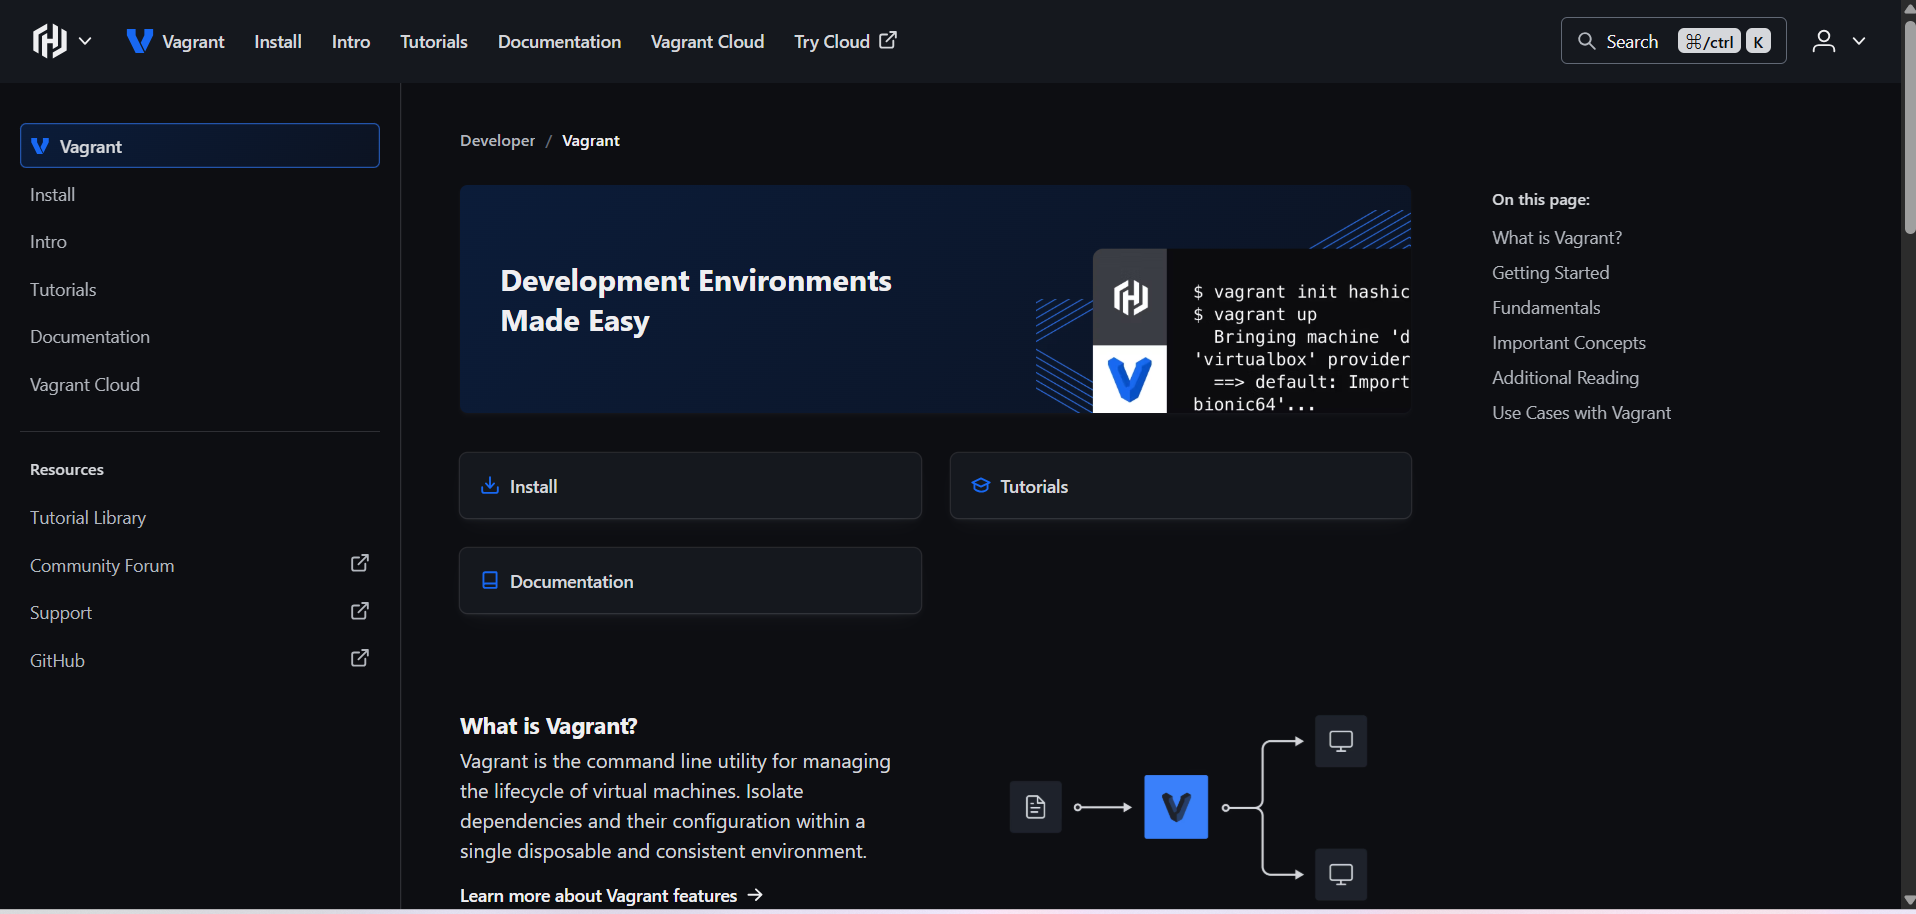Click the document icon in diagram
The width and height of the screenshot is (1916, 914).
1036,807
